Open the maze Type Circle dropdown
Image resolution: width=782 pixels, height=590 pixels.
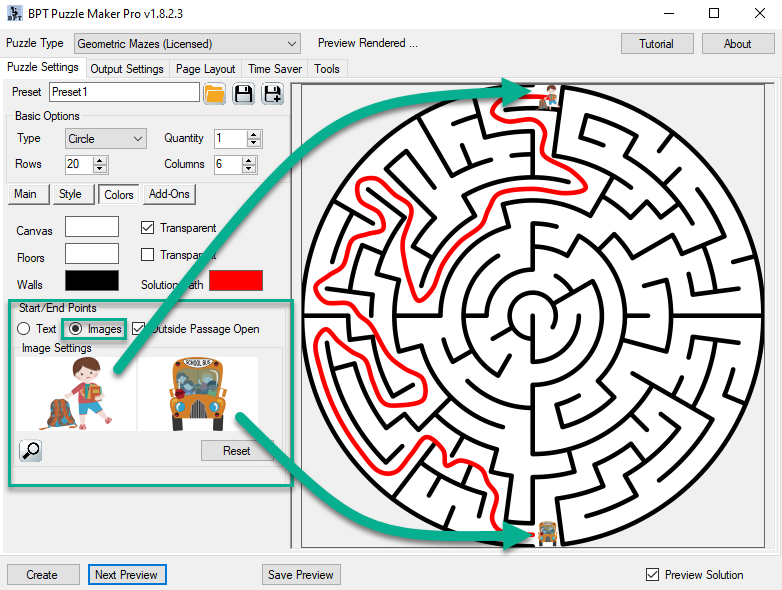(137, 139)
